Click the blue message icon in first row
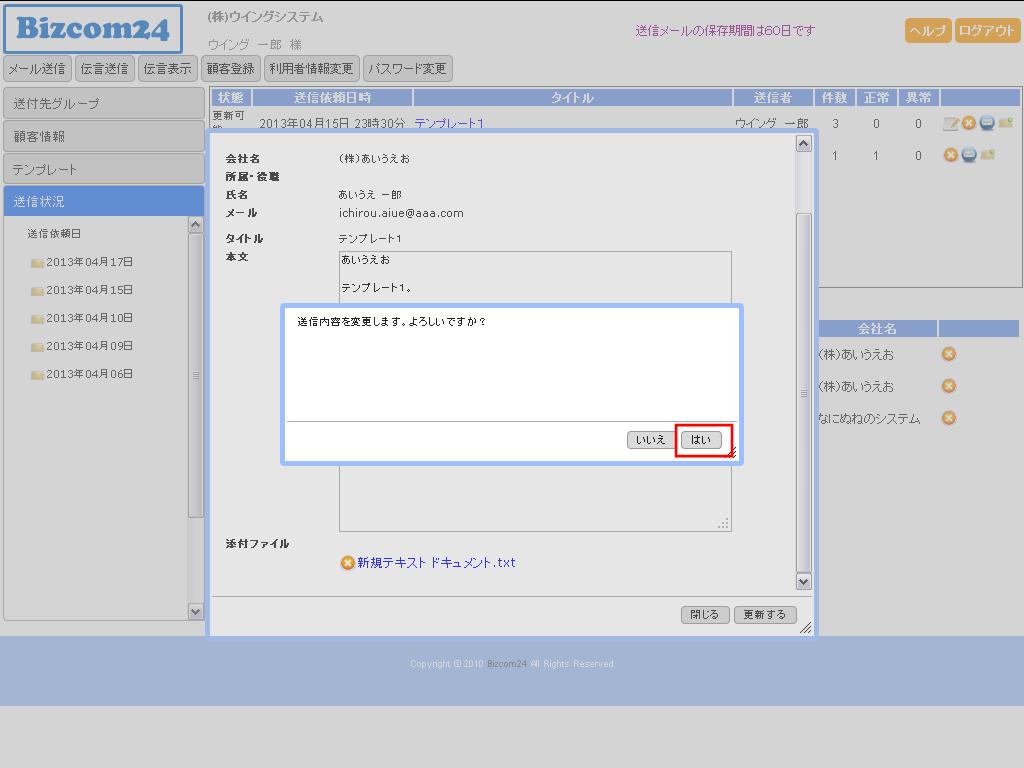Screen dimensions: 1024x768 click(987, 123)
